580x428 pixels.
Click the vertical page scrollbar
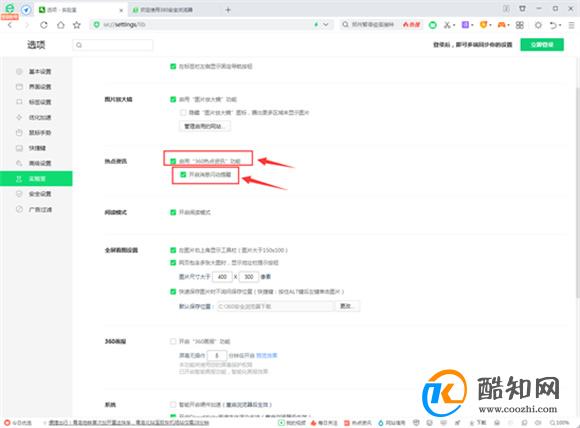click(577, 192)
